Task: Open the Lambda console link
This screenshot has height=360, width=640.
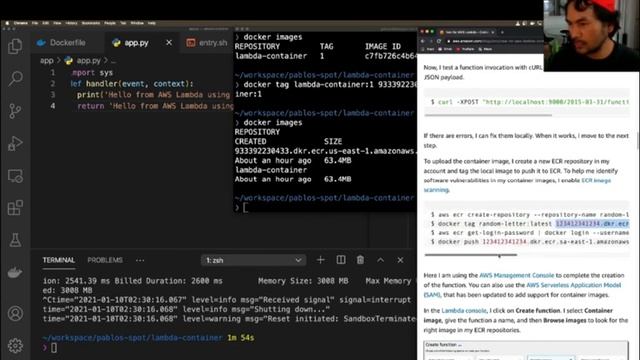Action: (x=464, y=311)
